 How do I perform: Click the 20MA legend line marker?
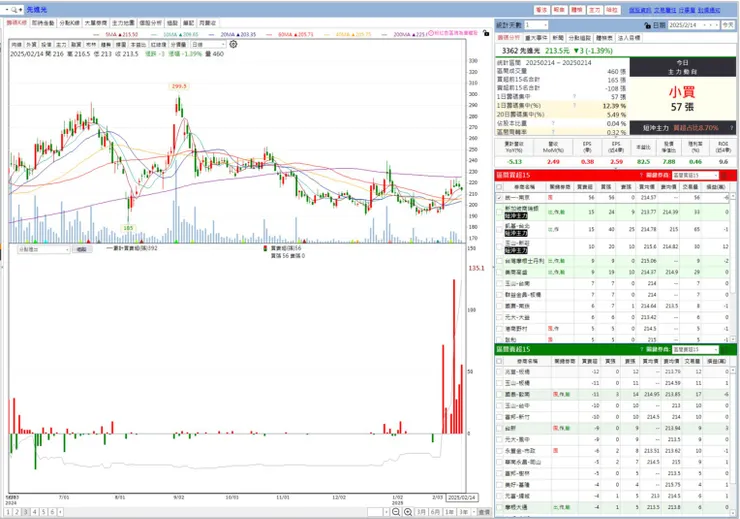pos(211,34)
